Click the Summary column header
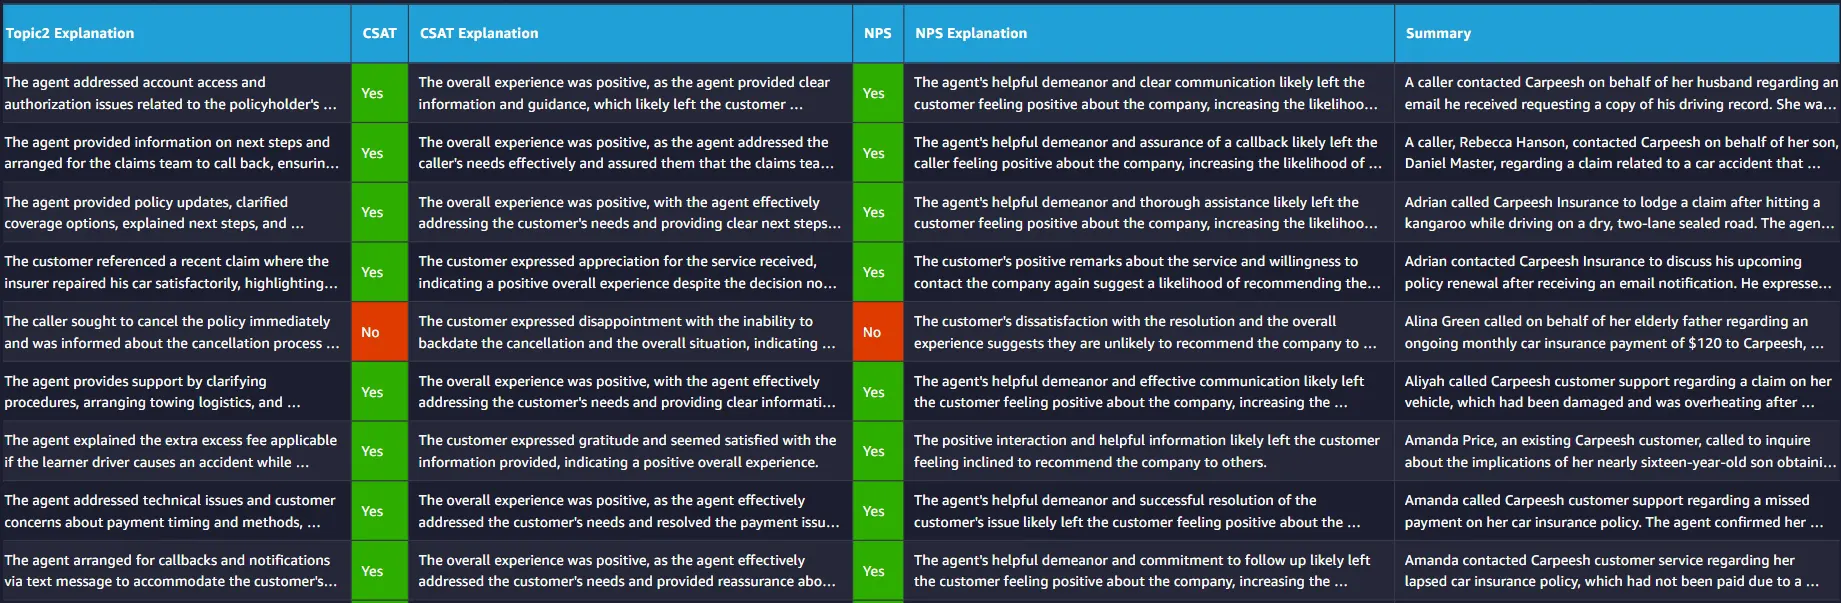The height and width of the screenshot is (603, 1841). 1618,33
